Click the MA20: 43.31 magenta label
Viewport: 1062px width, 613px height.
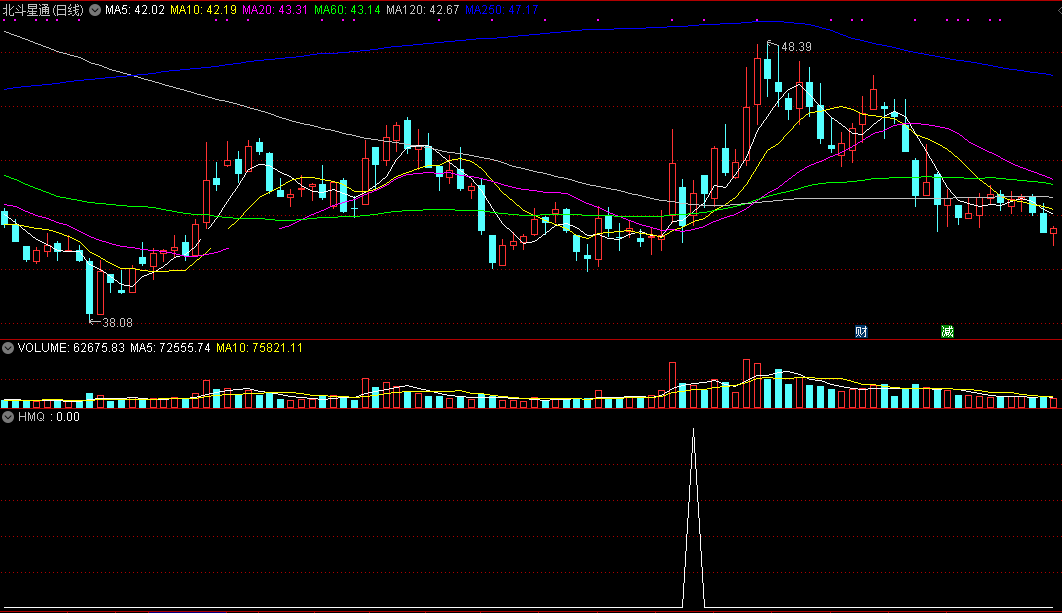(275, 10)
